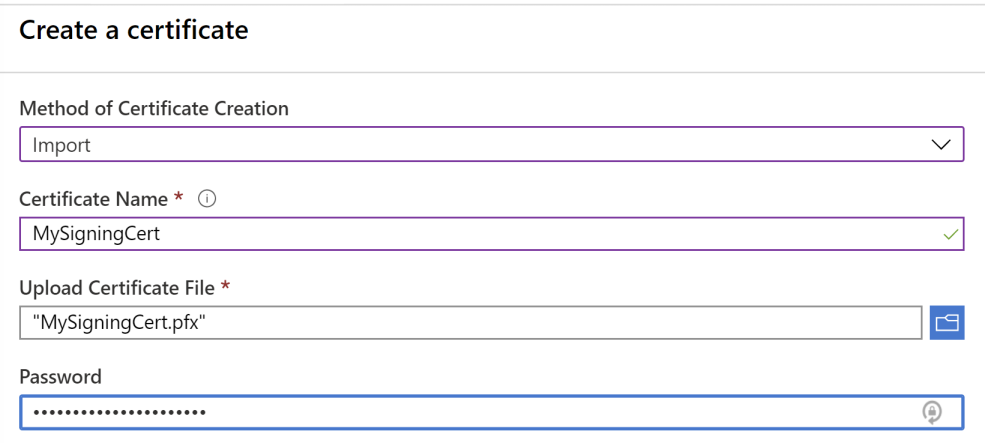
Task: Click the red asterisk next to Certificate Name
Action: point(179,197)
